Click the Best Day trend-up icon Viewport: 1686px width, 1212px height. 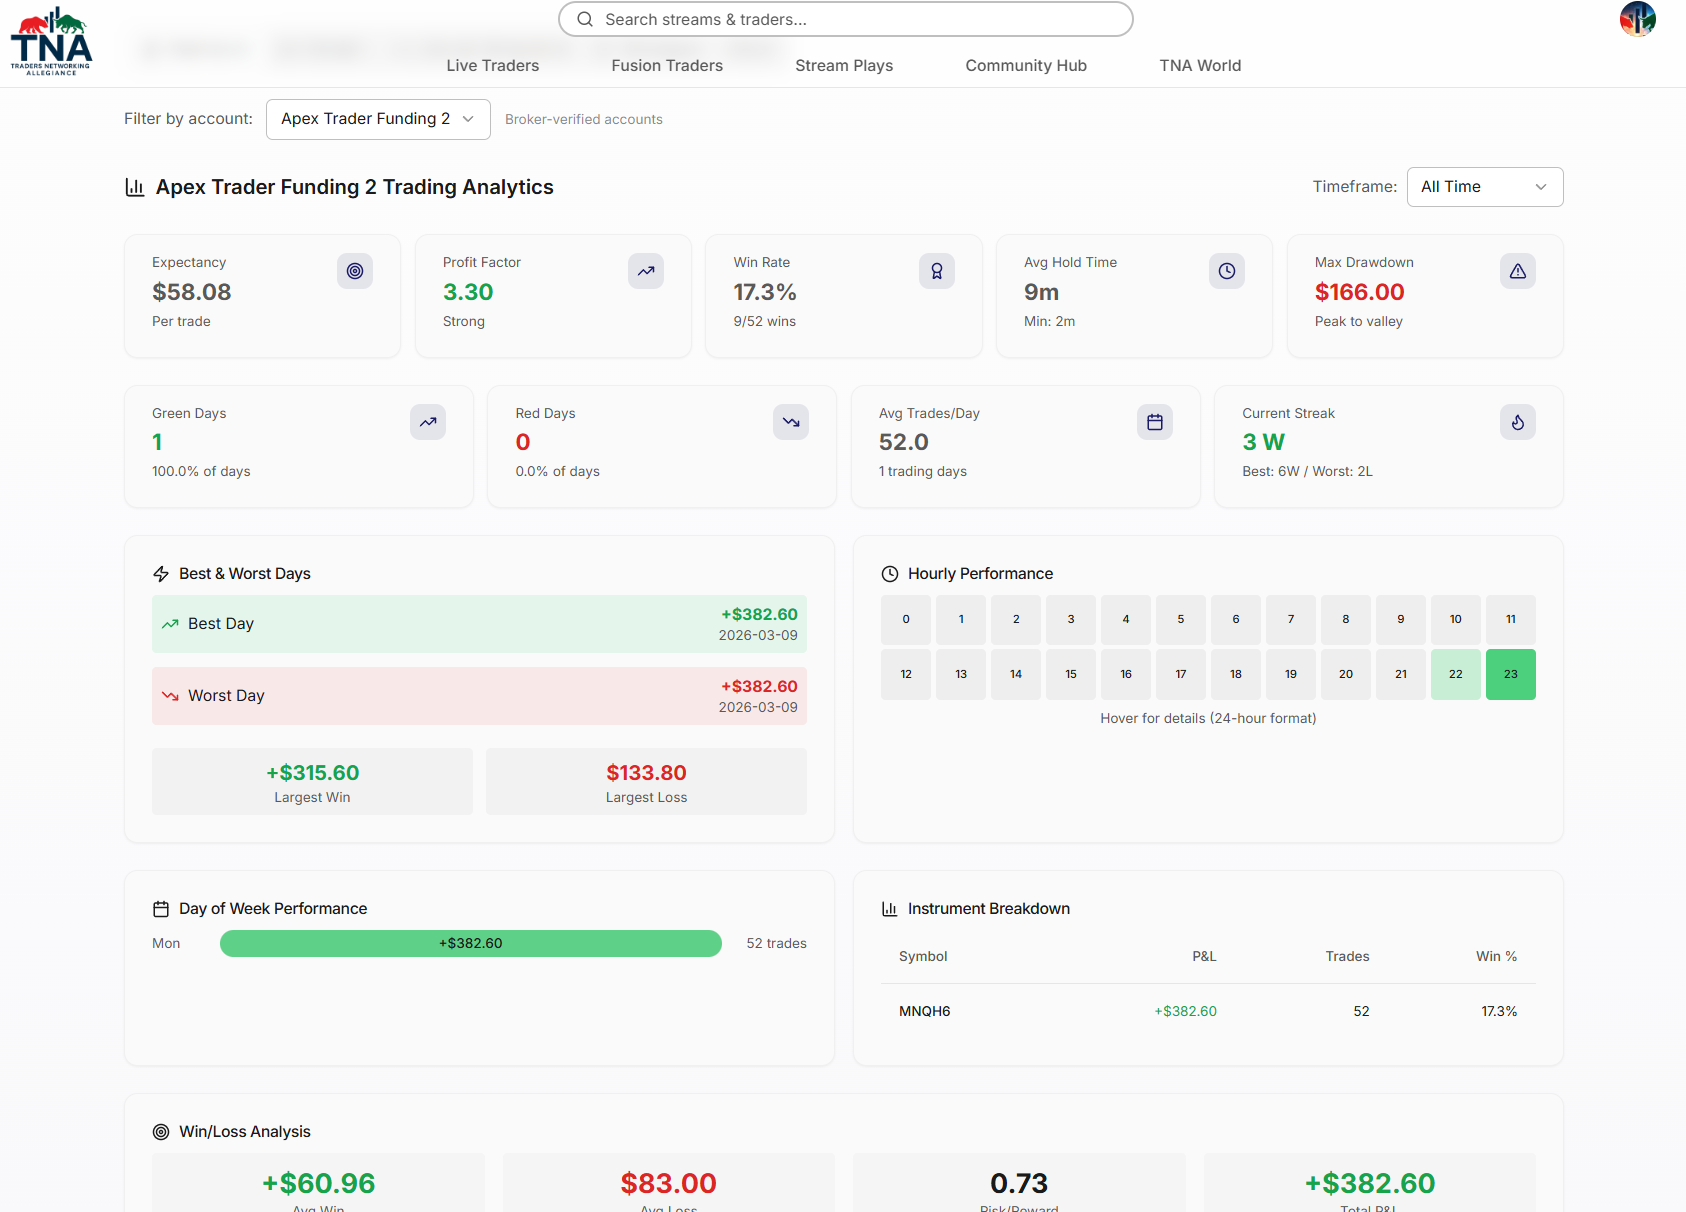point(170,624)
